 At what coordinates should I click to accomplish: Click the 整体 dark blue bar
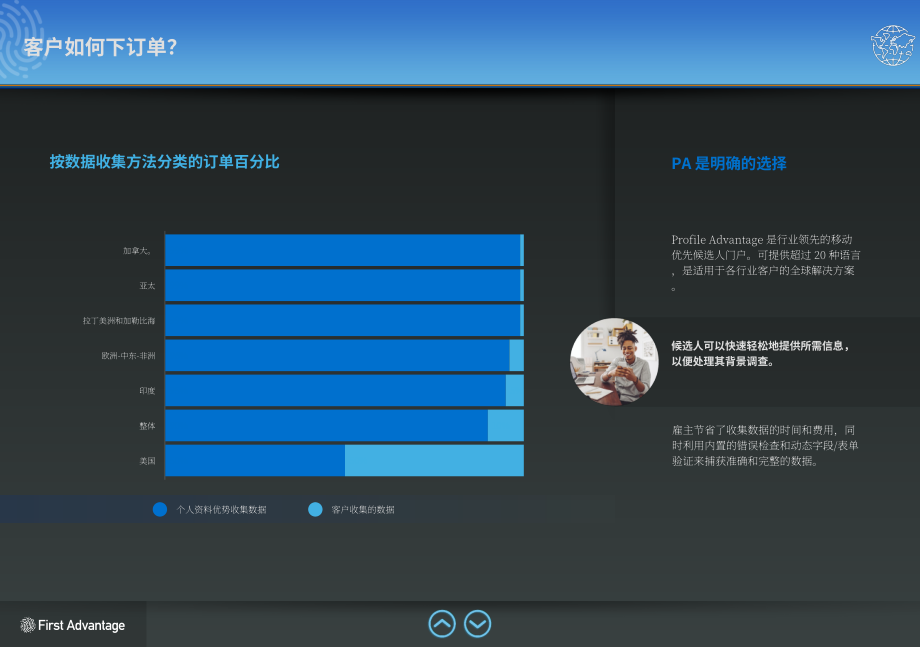pos(326,425)
